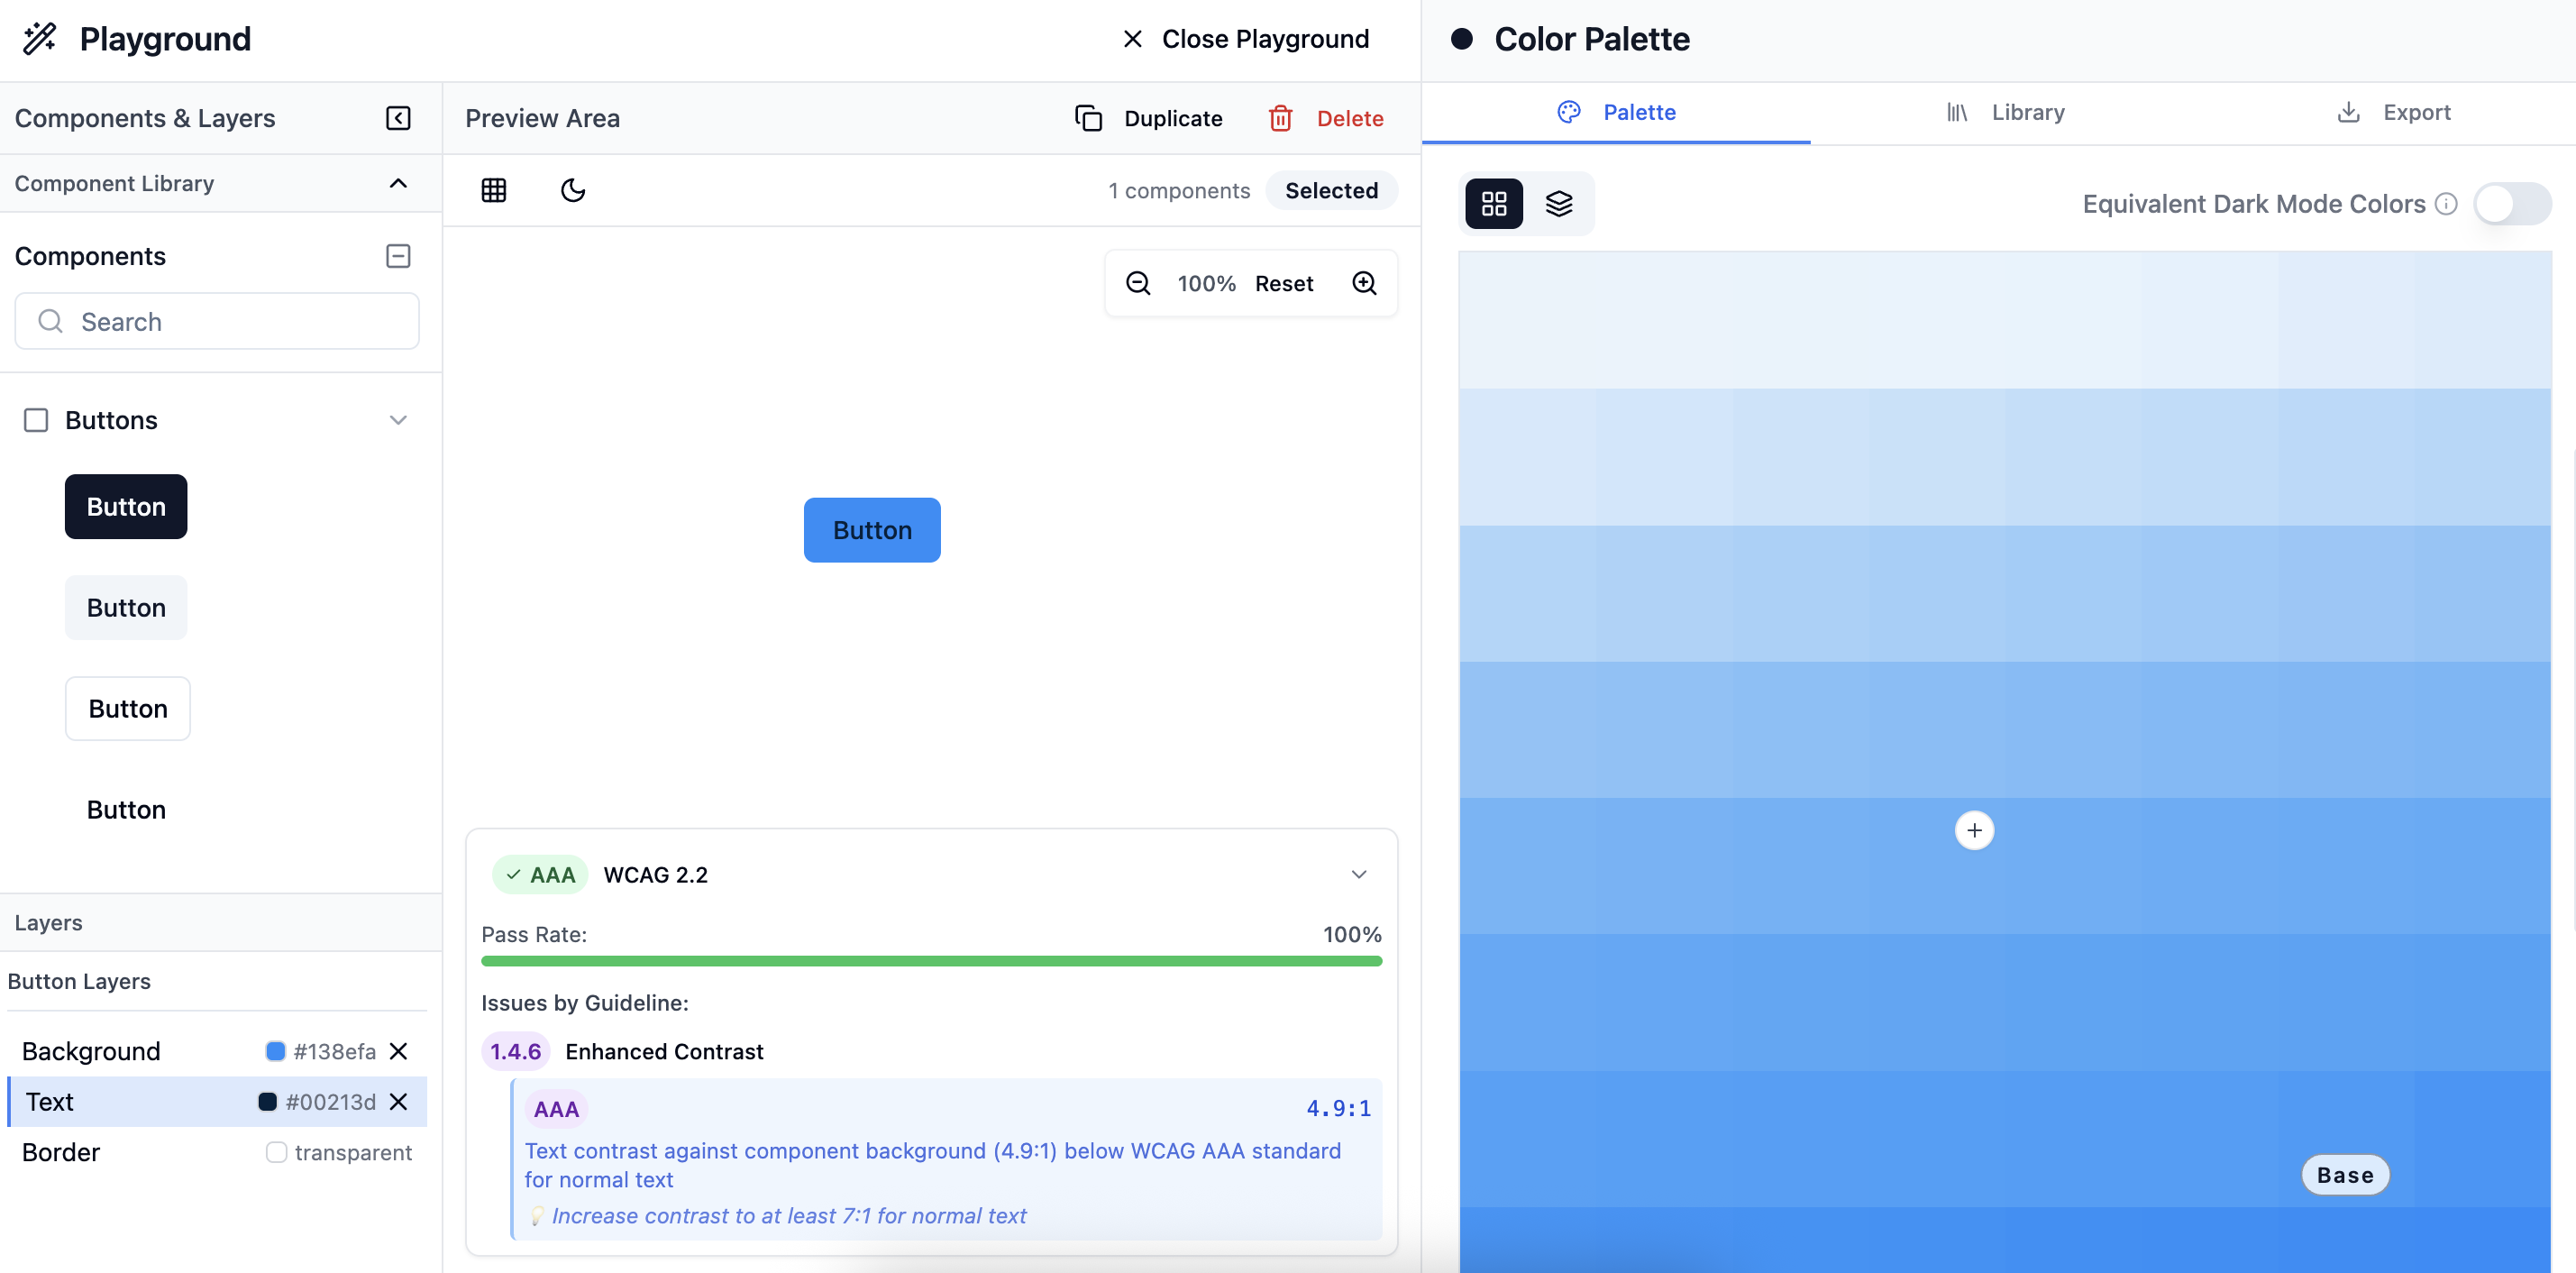
Task: Click the Selected badge
Action: (1331, 190)
